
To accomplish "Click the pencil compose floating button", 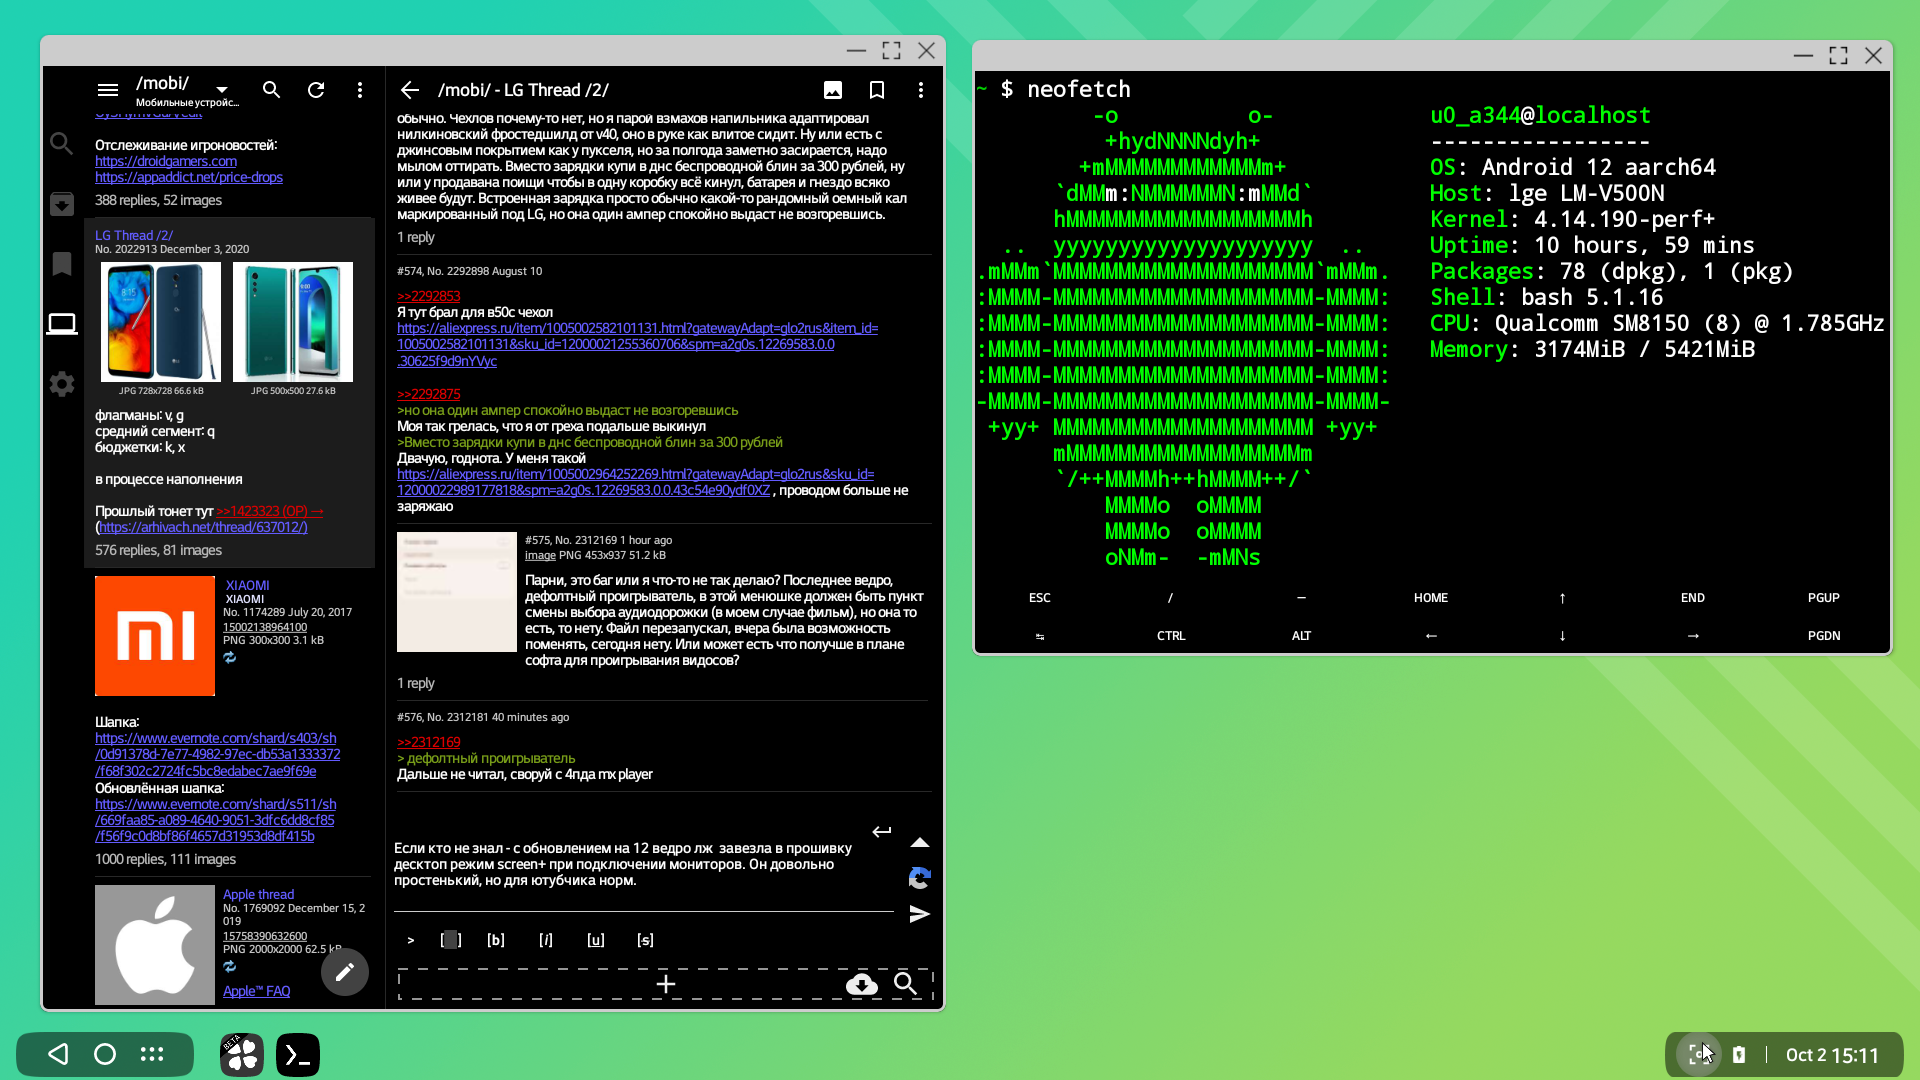I will point(345,972).
